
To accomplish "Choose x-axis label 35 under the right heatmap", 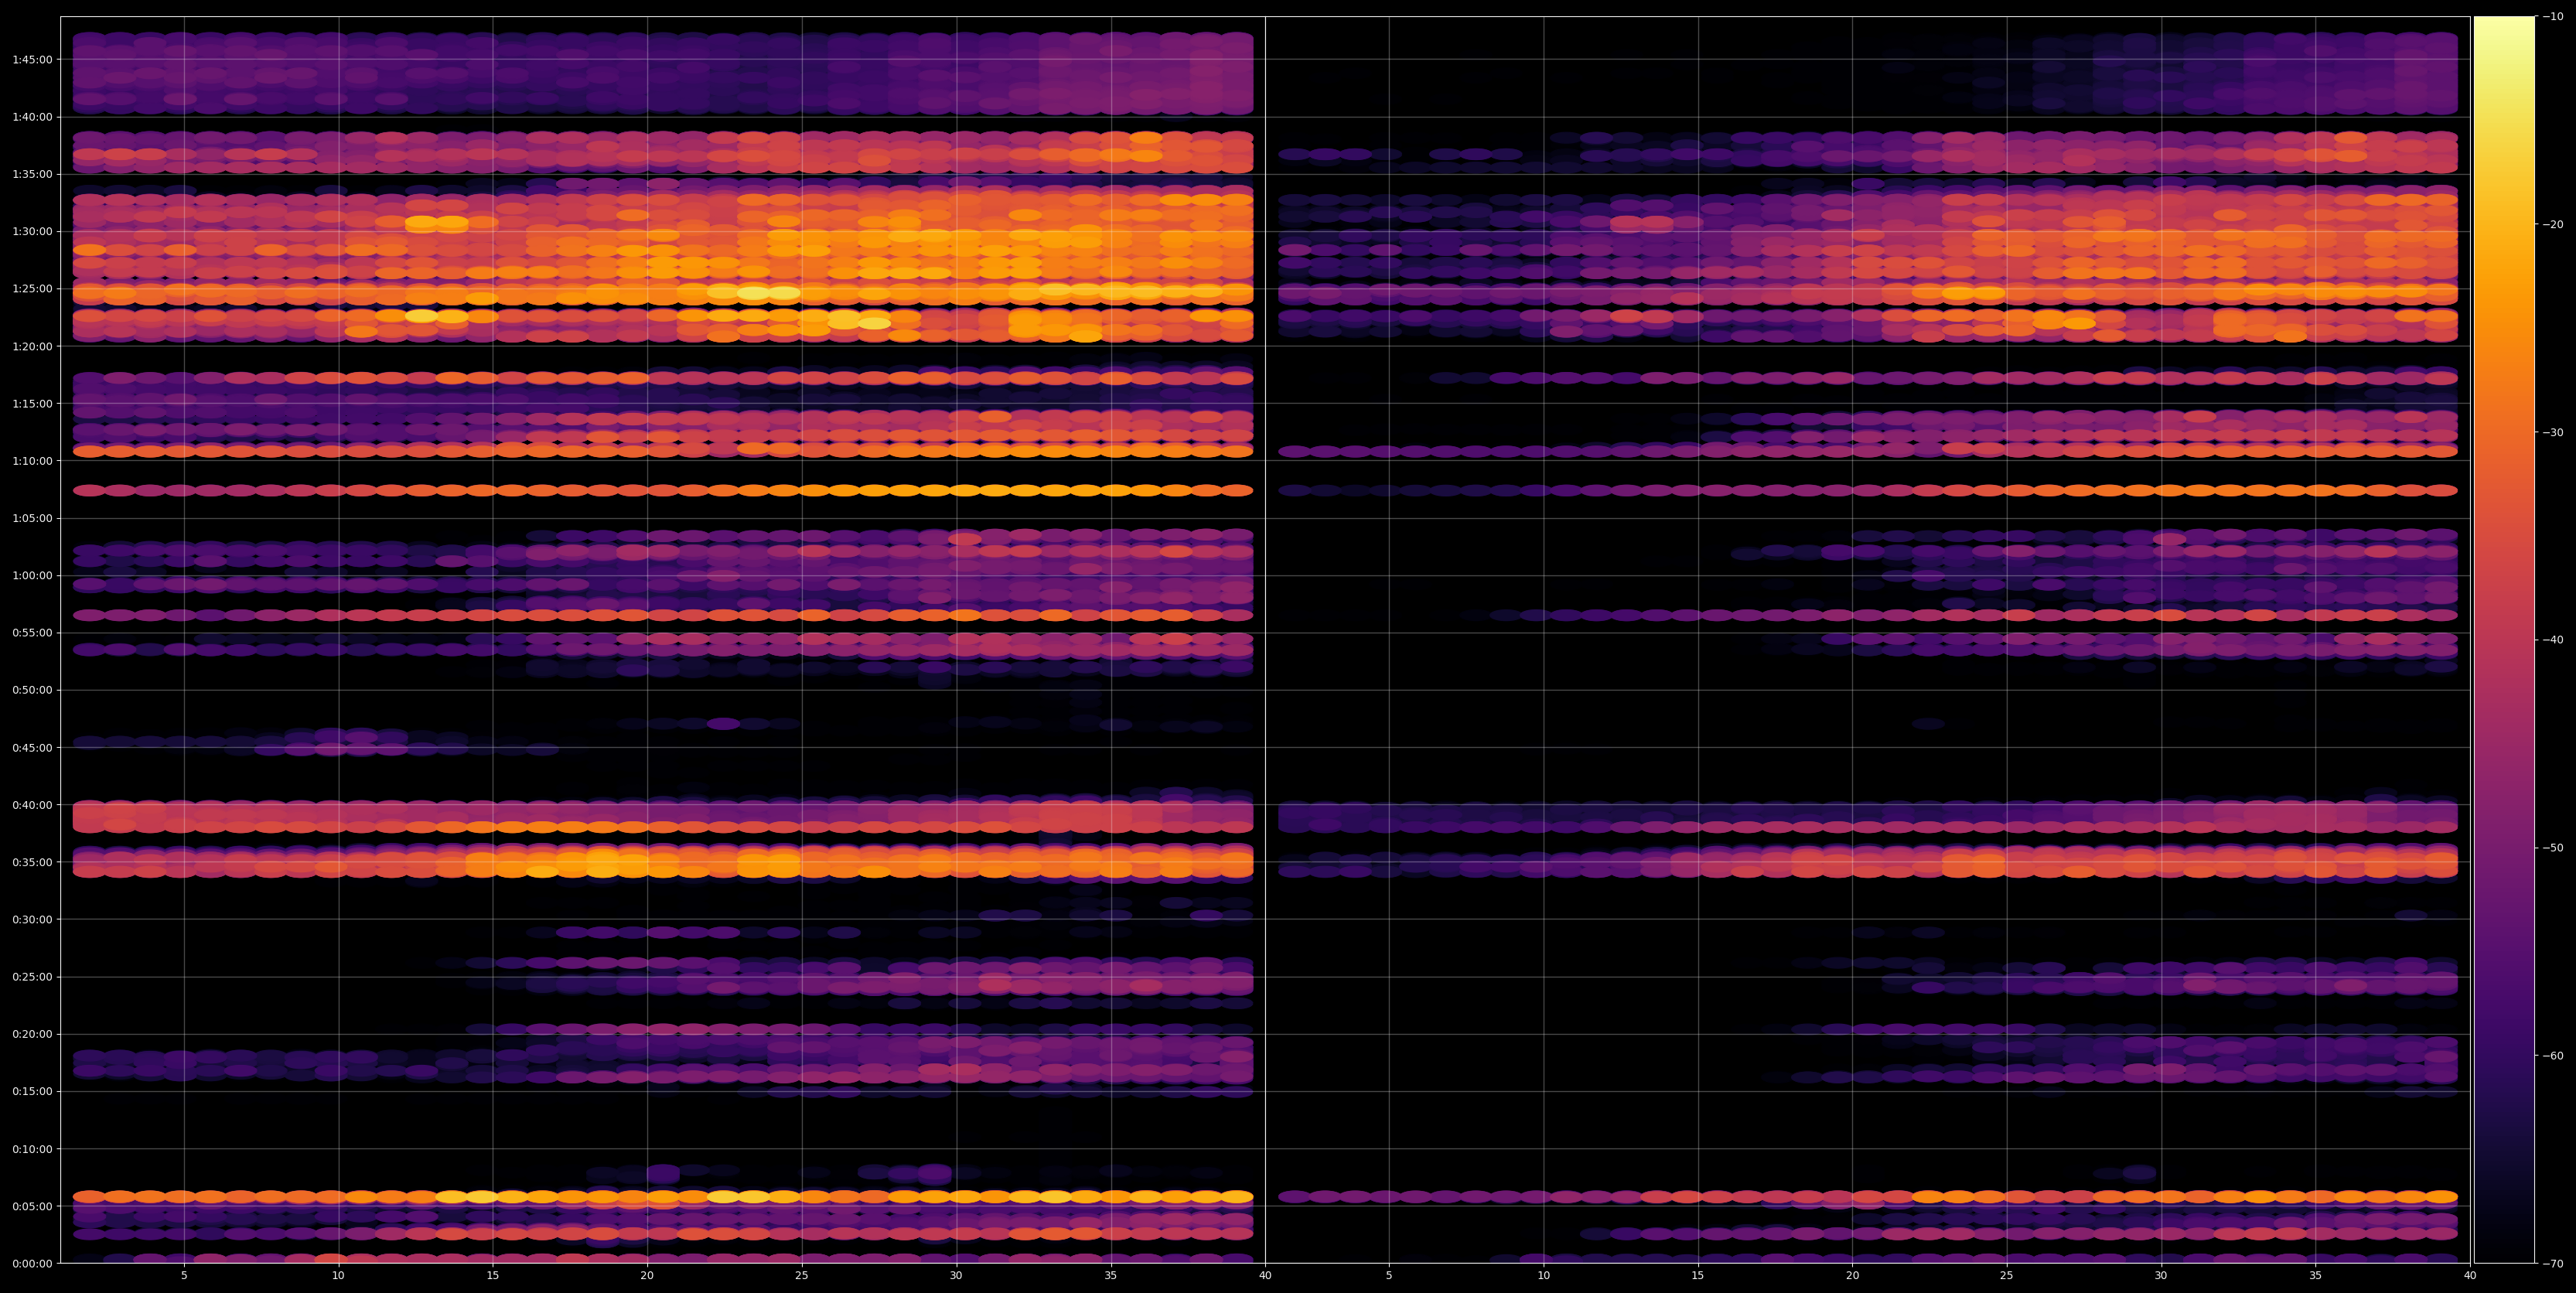I will coord(2316,1276).
